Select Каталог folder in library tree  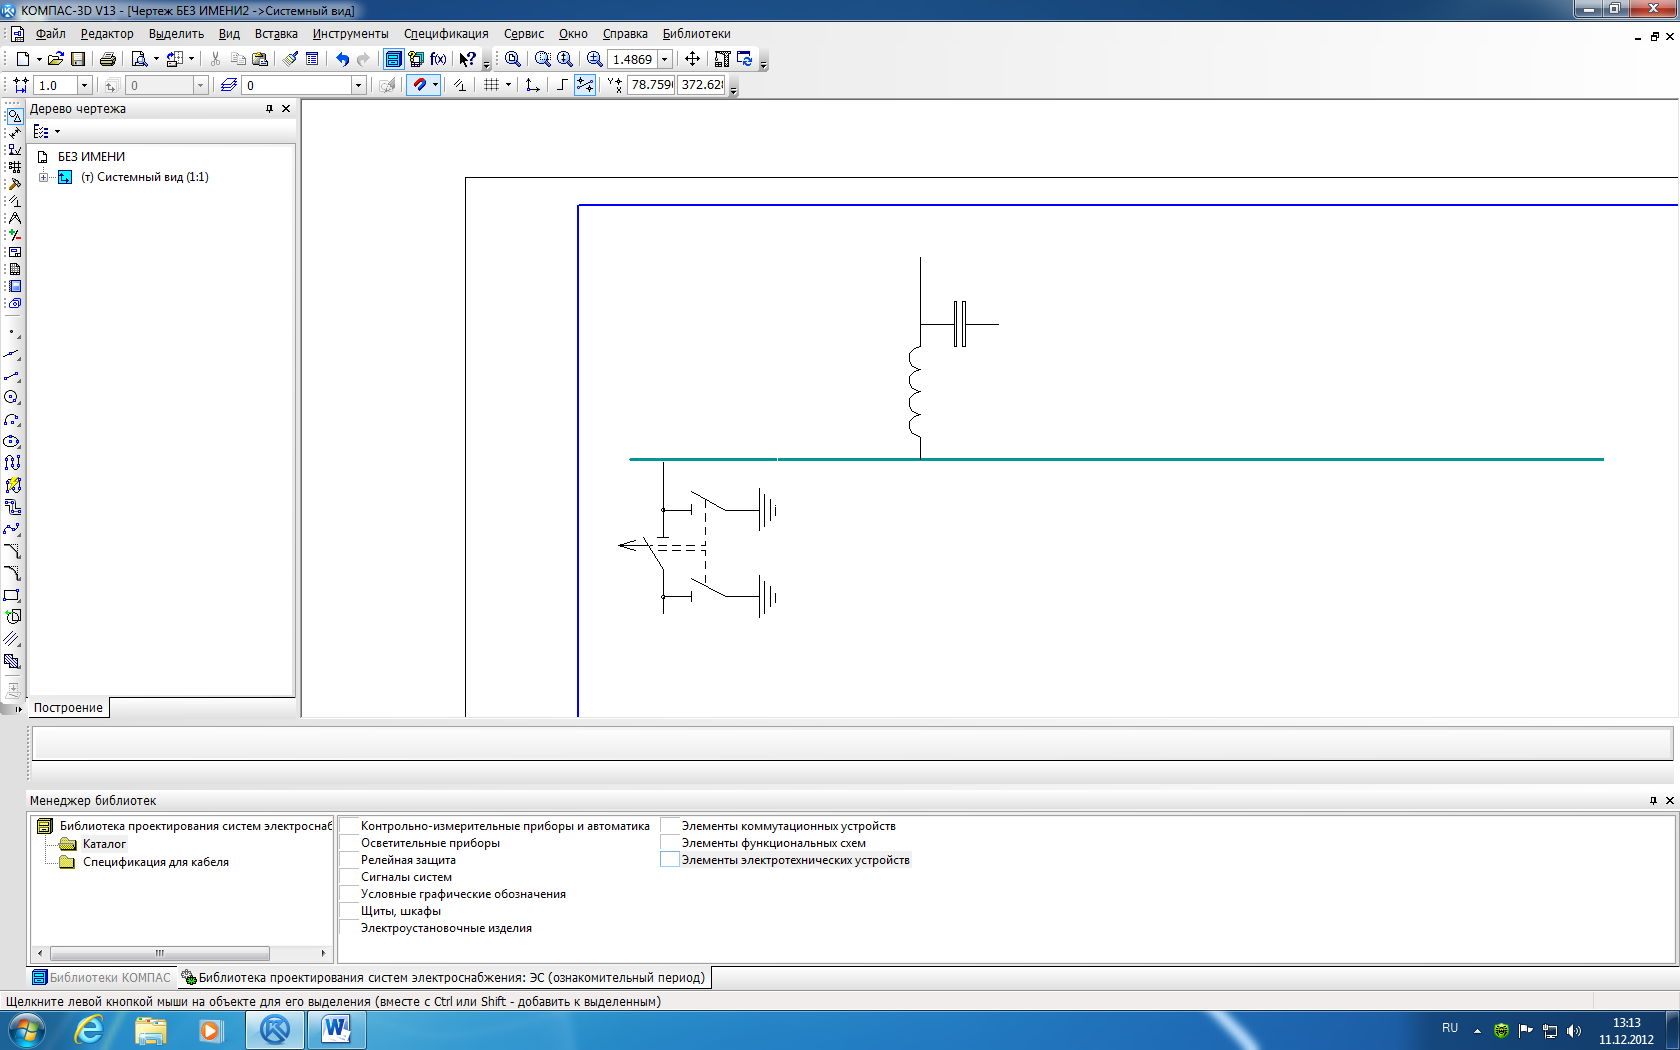[104, 844]
